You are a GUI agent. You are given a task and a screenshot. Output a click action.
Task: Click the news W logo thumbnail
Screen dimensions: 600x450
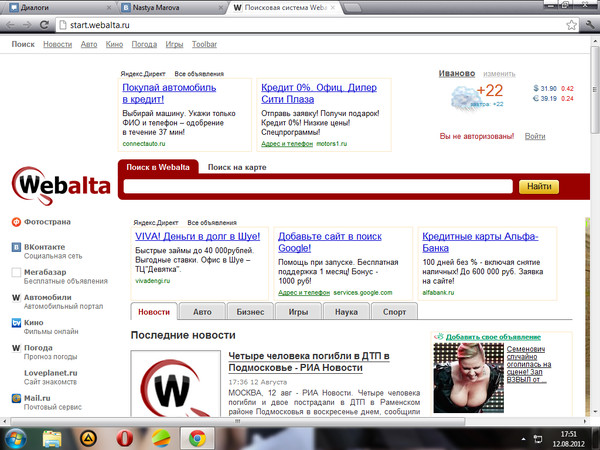(x=176, y=383)
